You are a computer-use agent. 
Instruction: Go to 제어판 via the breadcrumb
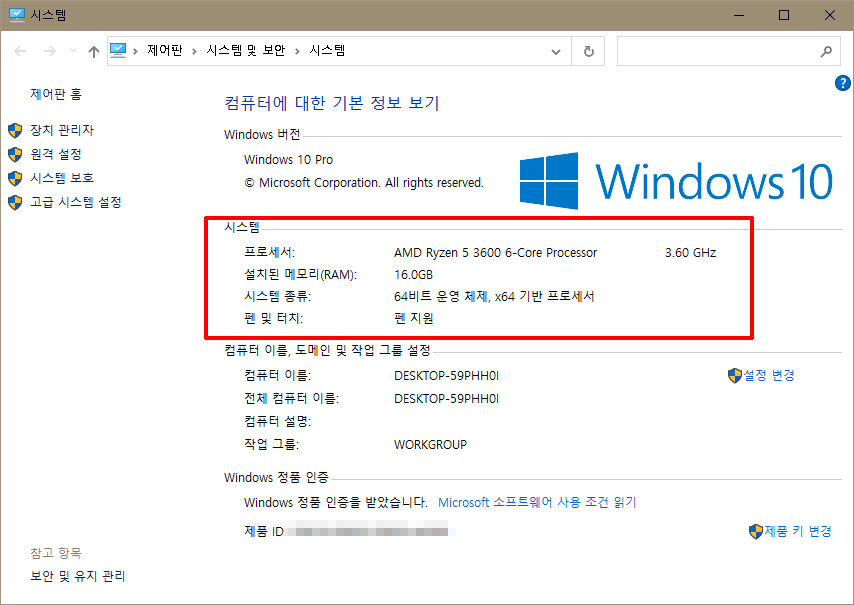[163, 50]
